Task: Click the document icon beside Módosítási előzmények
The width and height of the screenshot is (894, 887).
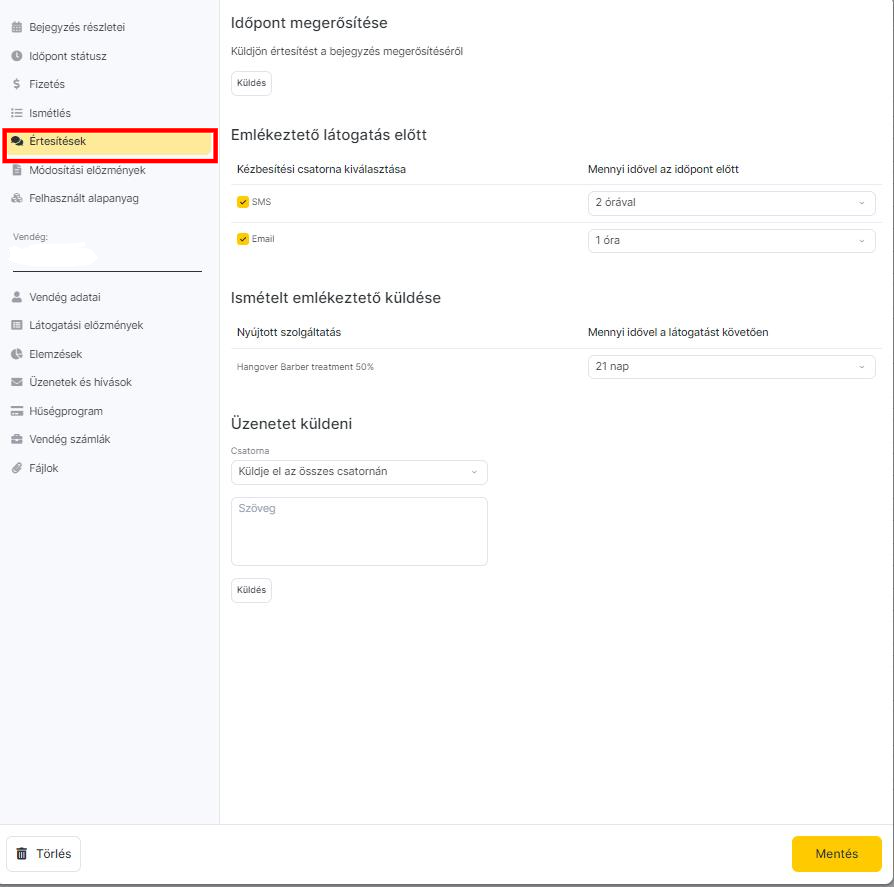Action: (x=17, y=170)
